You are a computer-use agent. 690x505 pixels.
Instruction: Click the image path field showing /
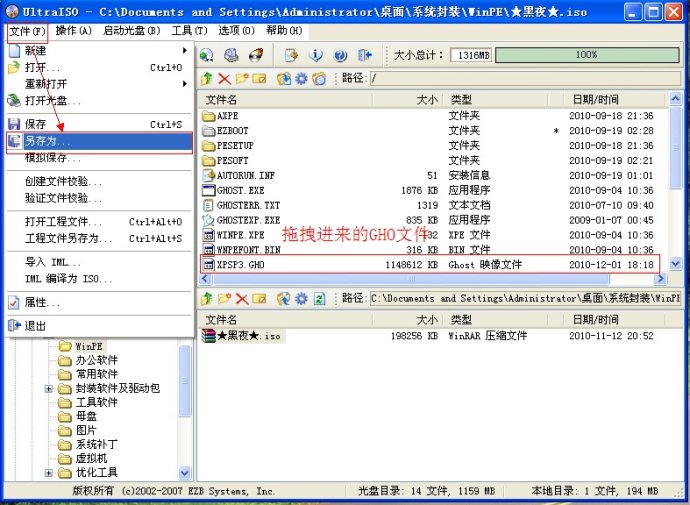525,79
